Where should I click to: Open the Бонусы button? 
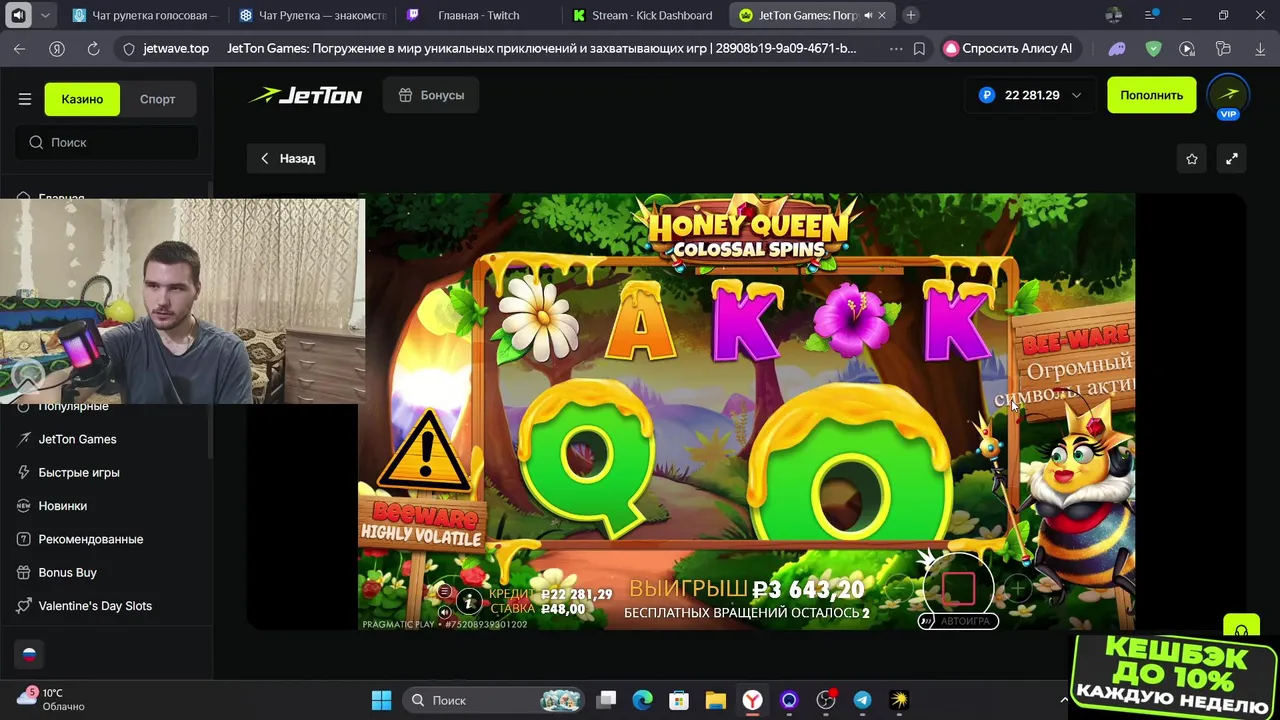point(431,95)
